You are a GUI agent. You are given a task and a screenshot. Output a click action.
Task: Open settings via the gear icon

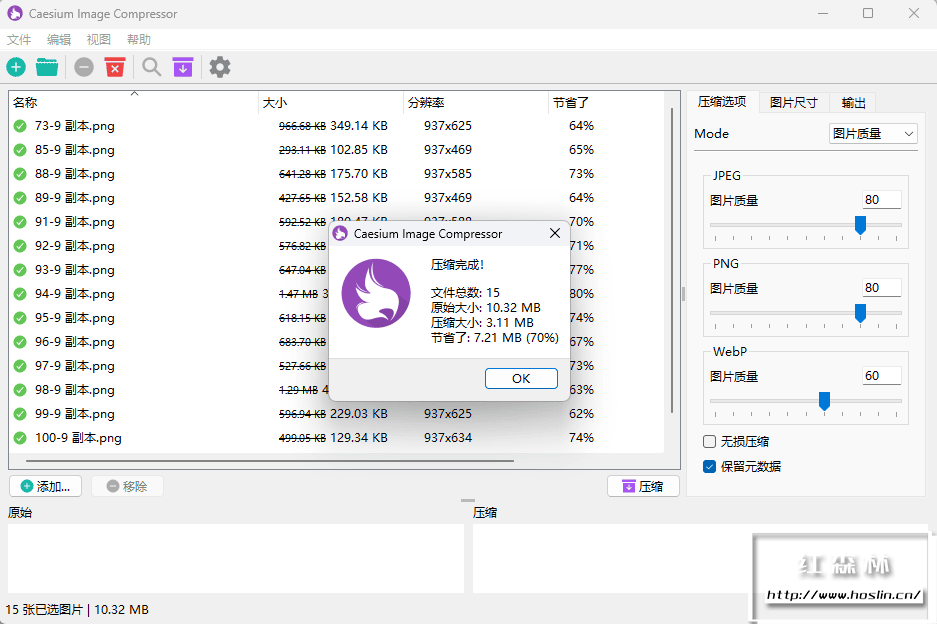click(220, 67)
